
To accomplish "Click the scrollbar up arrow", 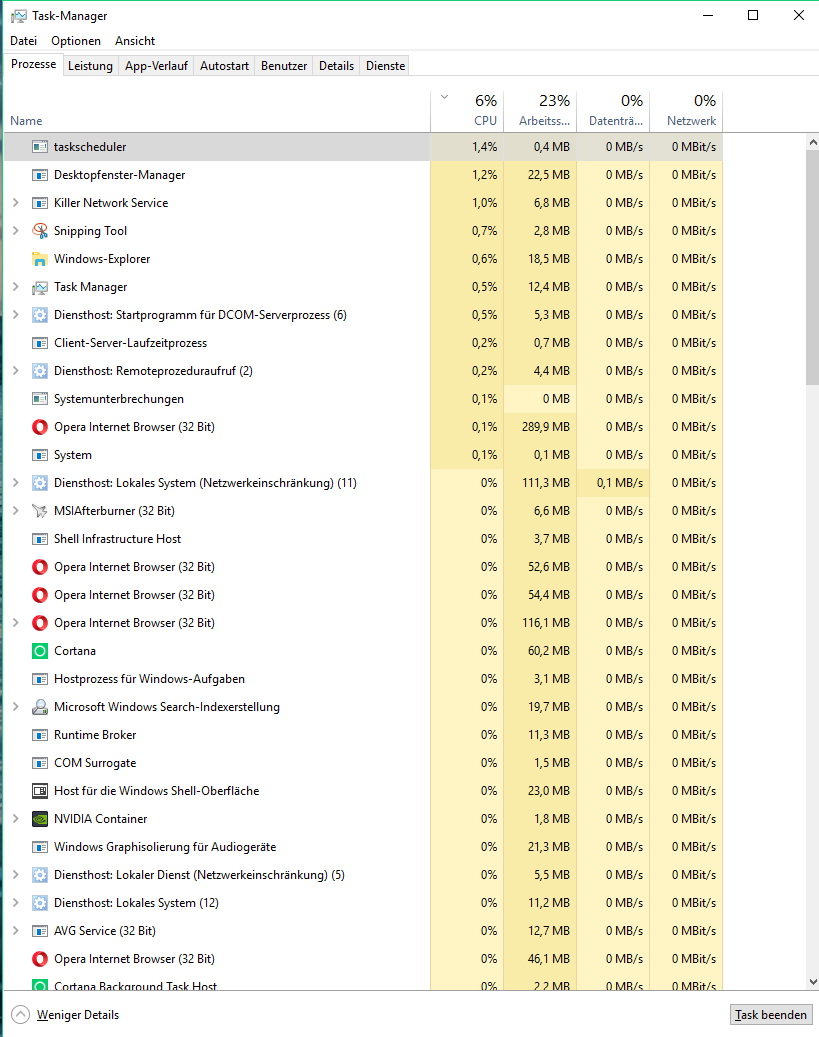I will point(813,142).
